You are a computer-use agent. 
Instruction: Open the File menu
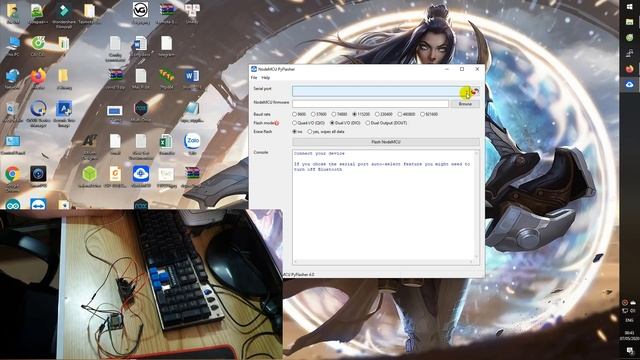254,78
